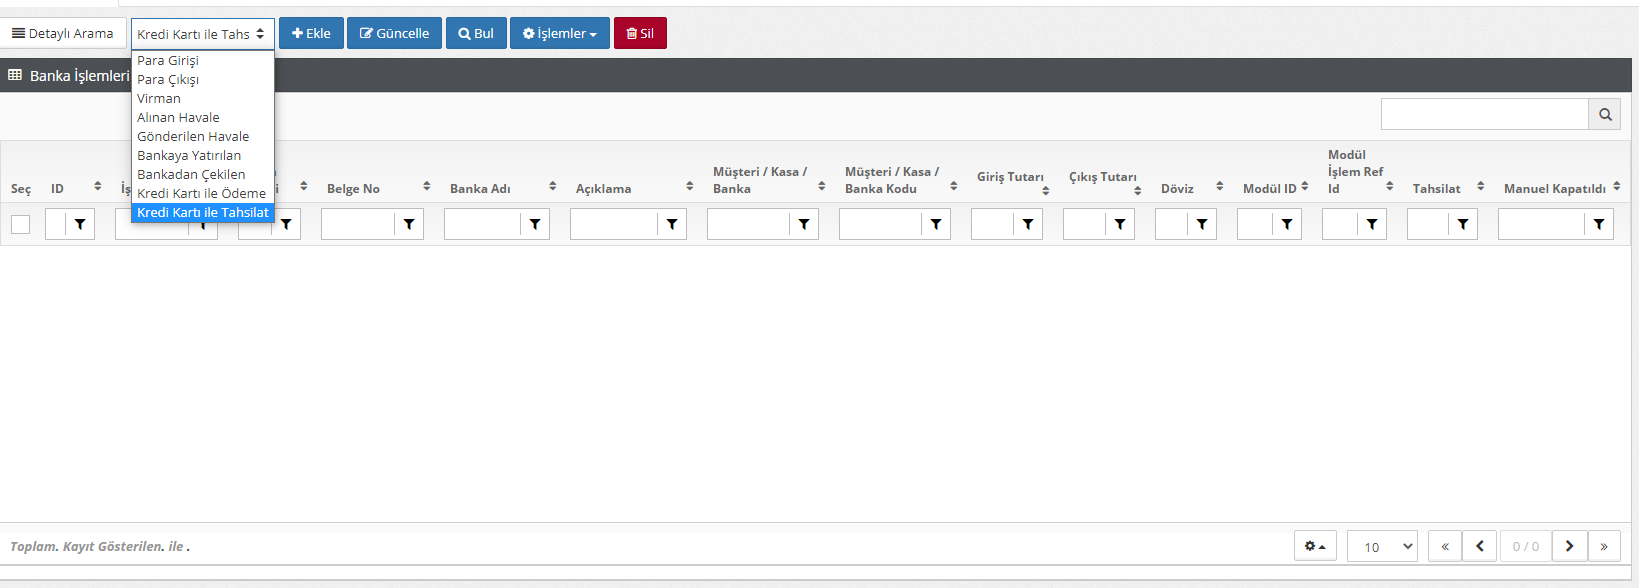Select Kredi Kartı ile Ödeme option
This screenshot has width=1639, height=588.
[x=201, y=193]
